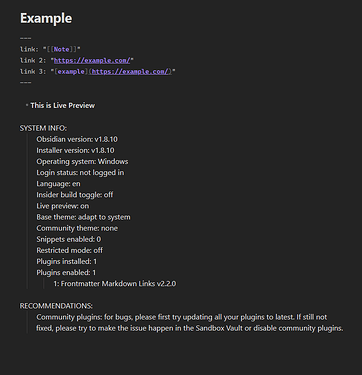Click the Login status: not logged in line

(x=80, y=172)
